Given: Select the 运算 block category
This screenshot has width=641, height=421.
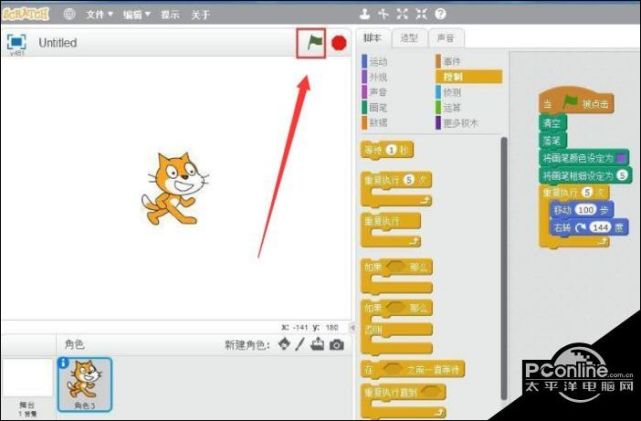Looking at the screenshot, I should [x=448, y=107].
